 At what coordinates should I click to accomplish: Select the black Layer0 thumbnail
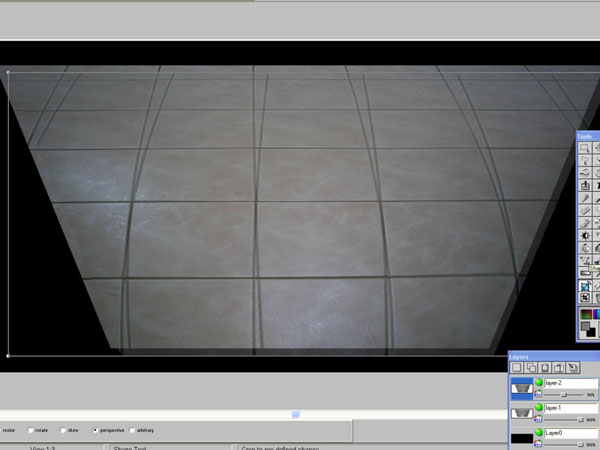522,439
